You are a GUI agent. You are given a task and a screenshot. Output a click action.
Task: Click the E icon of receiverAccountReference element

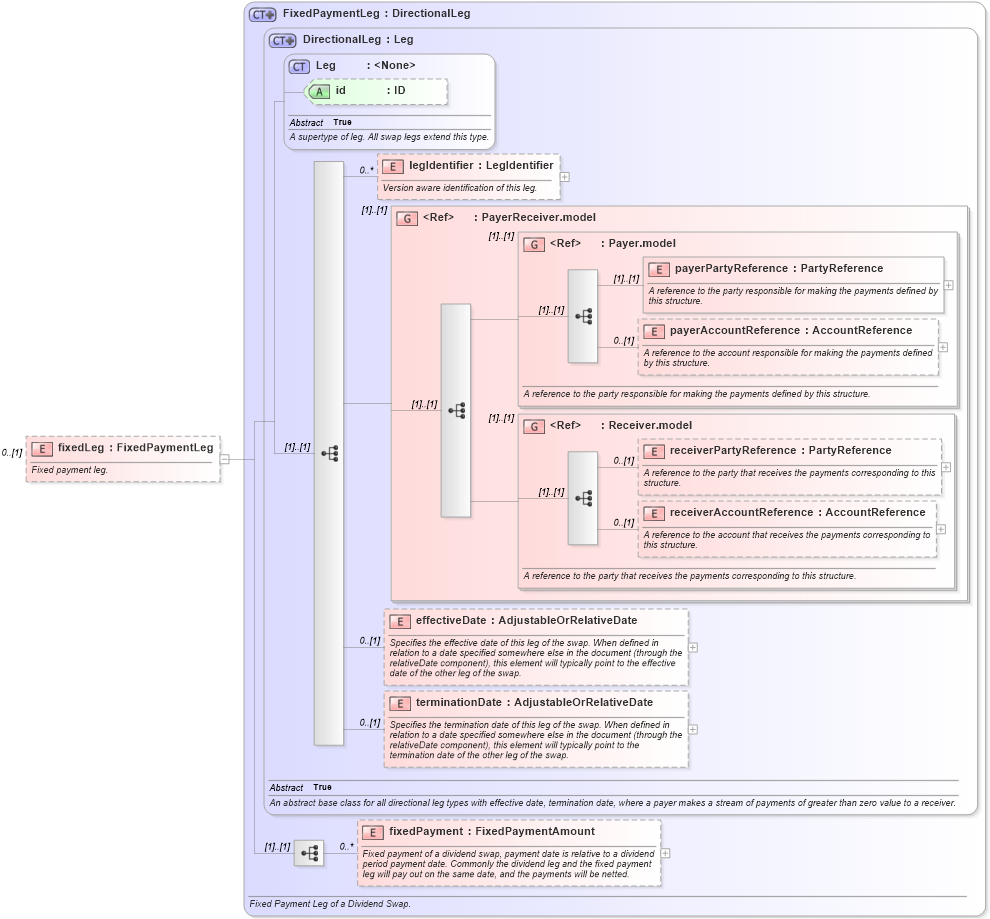(x=655, y=512)
